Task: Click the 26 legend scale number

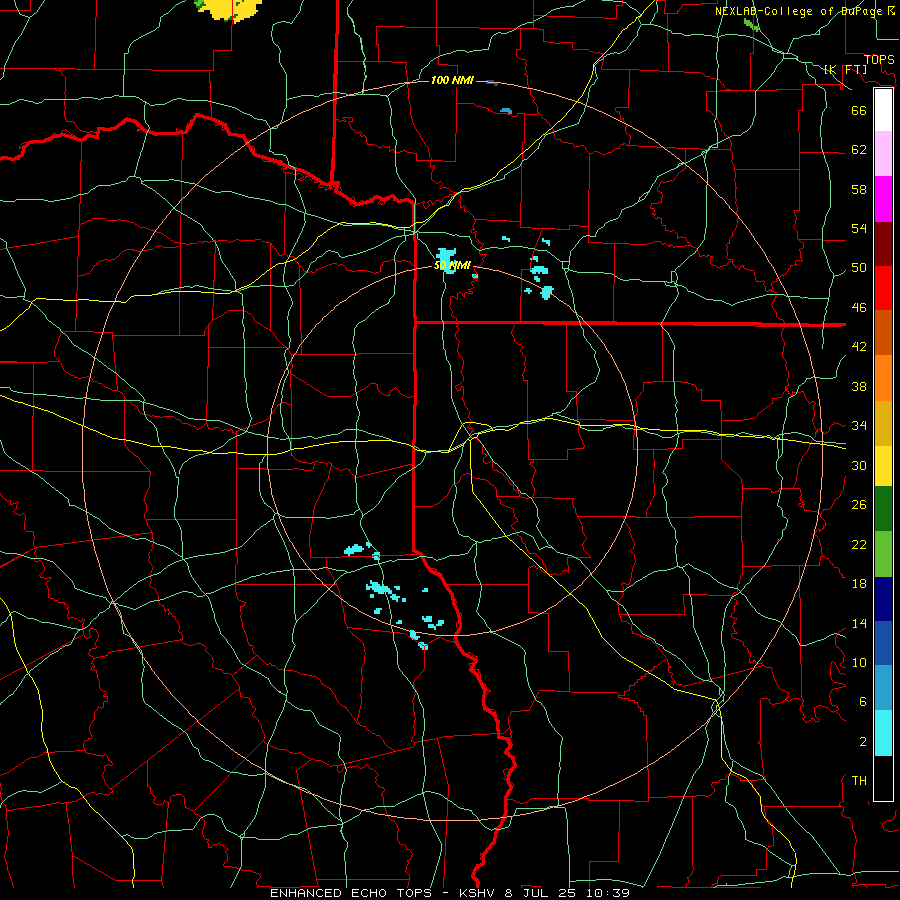Action: tap(859, 505)
